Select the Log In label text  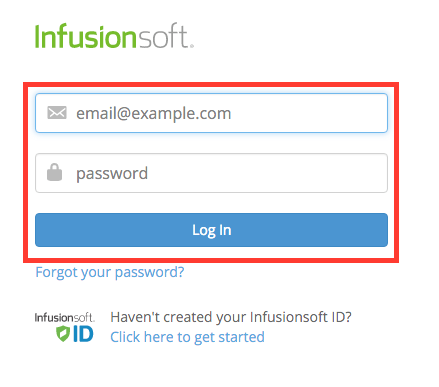212,230
